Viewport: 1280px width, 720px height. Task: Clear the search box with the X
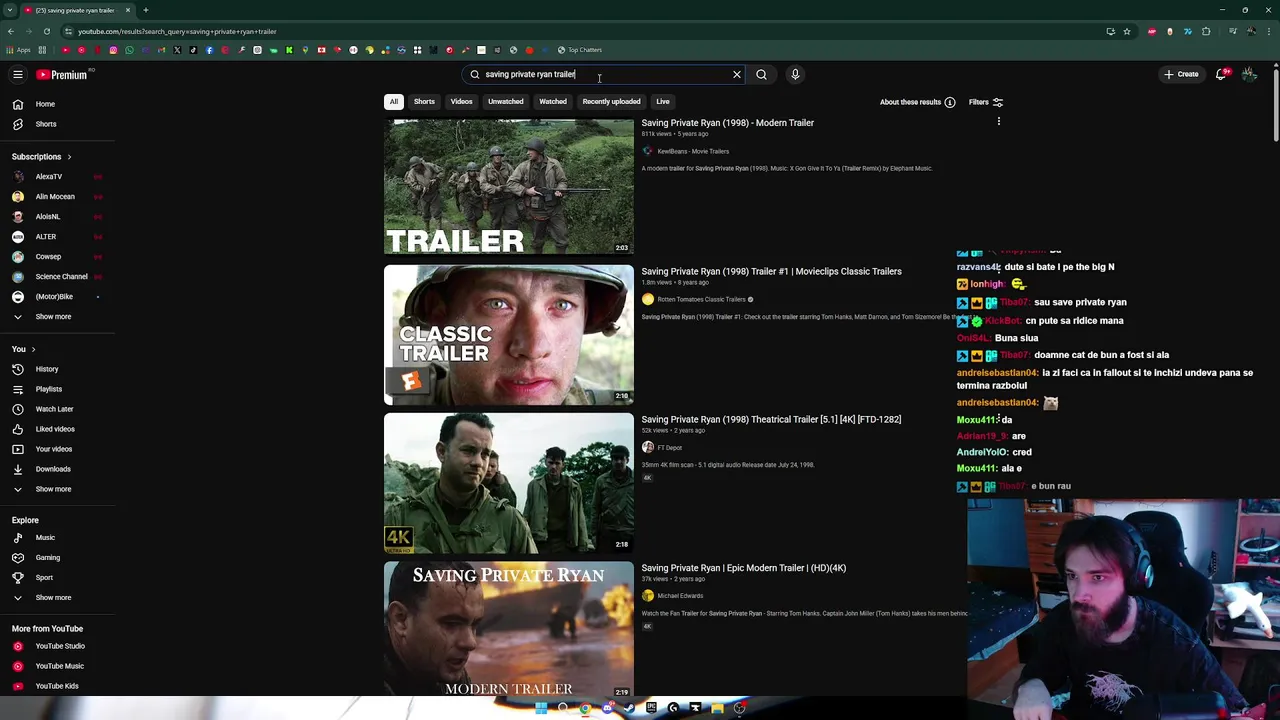(x=737, y=74)
